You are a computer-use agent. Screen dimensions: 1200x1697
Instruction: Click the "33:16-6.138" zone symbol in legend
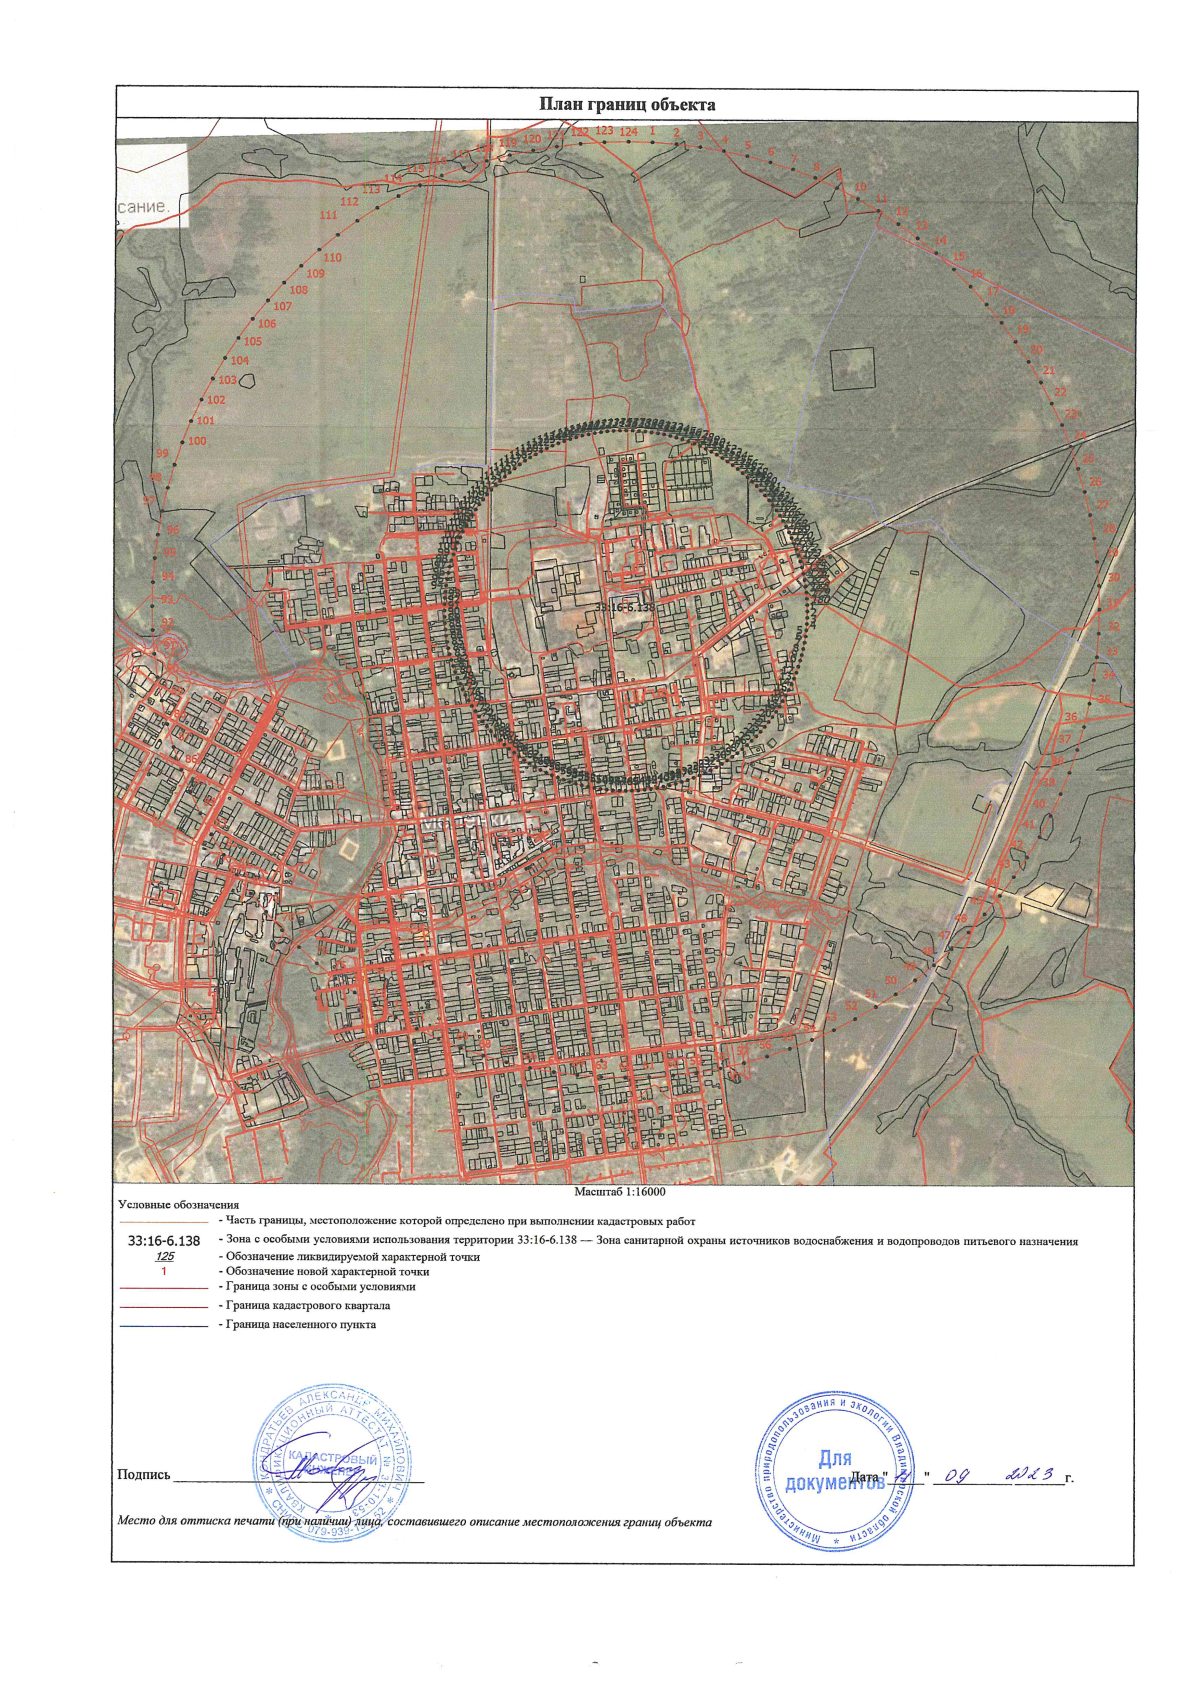click(x=164, y=1241)
